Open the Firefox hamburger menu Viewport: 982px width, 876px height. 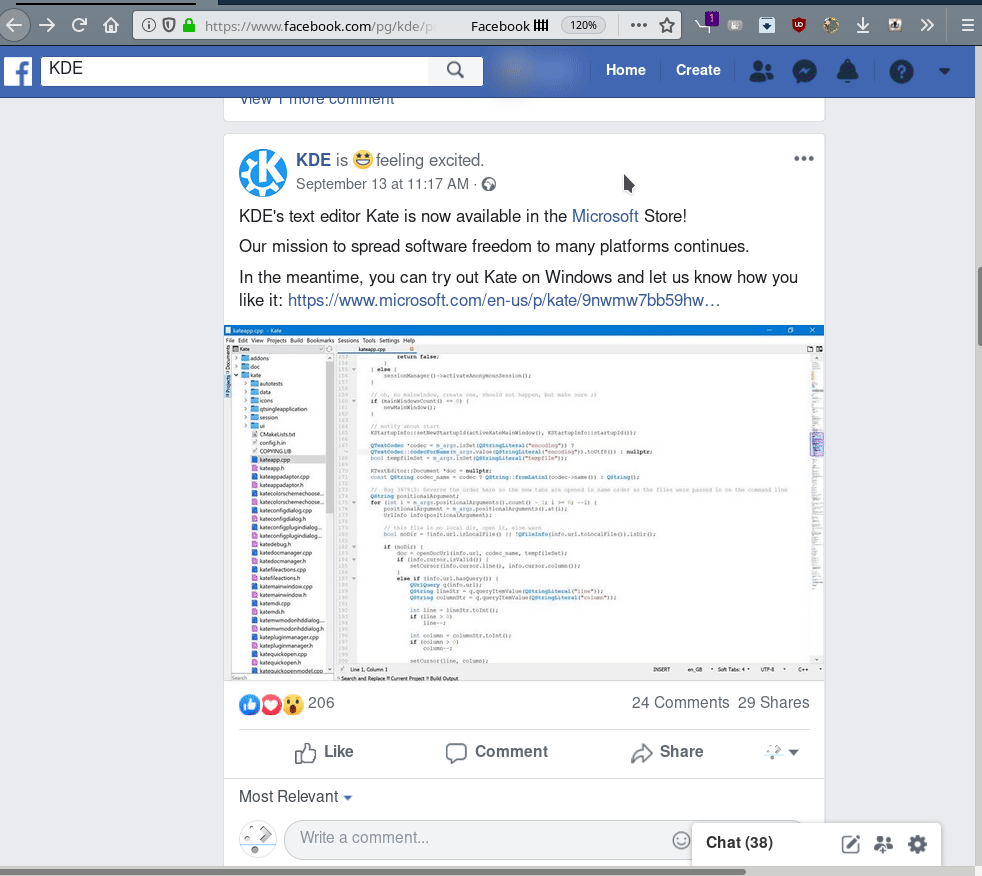pyautogui.click(x=968, y=25)
